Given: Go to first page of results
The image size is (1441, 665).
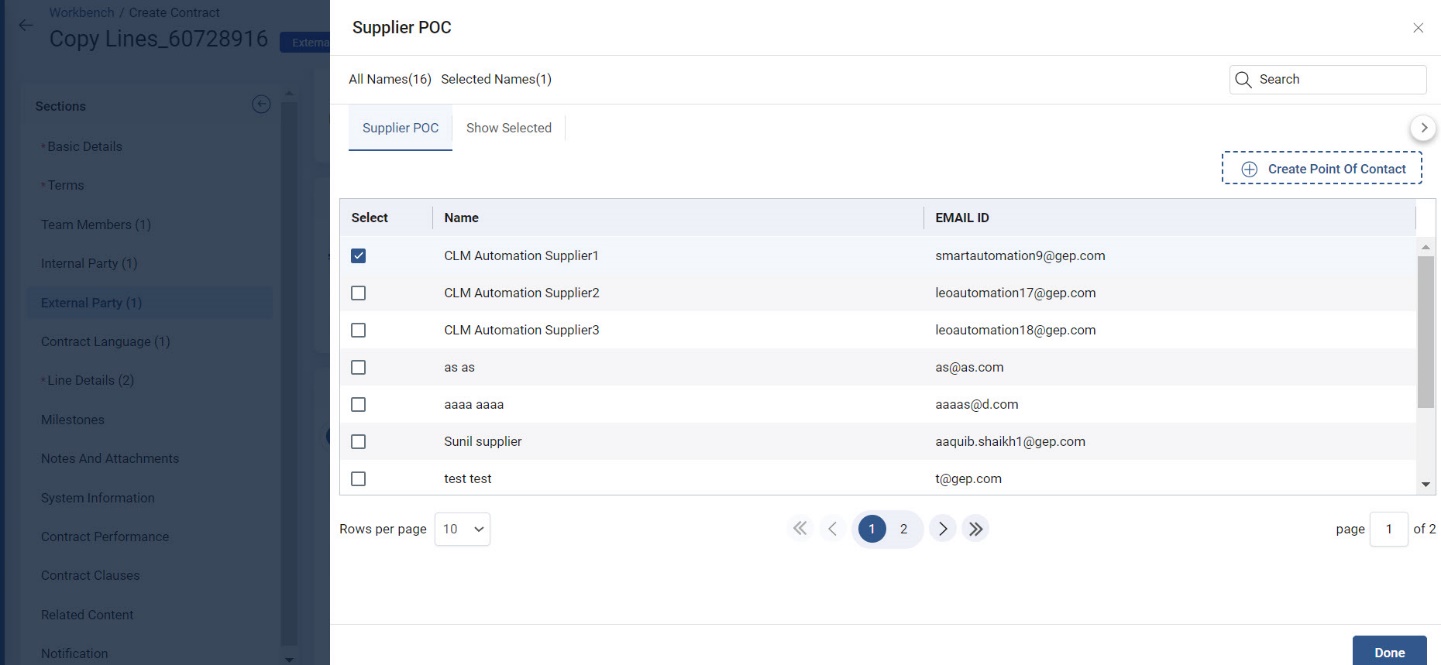Looking at the screenshot, I should pyautogui.click(x=799, y=529).
